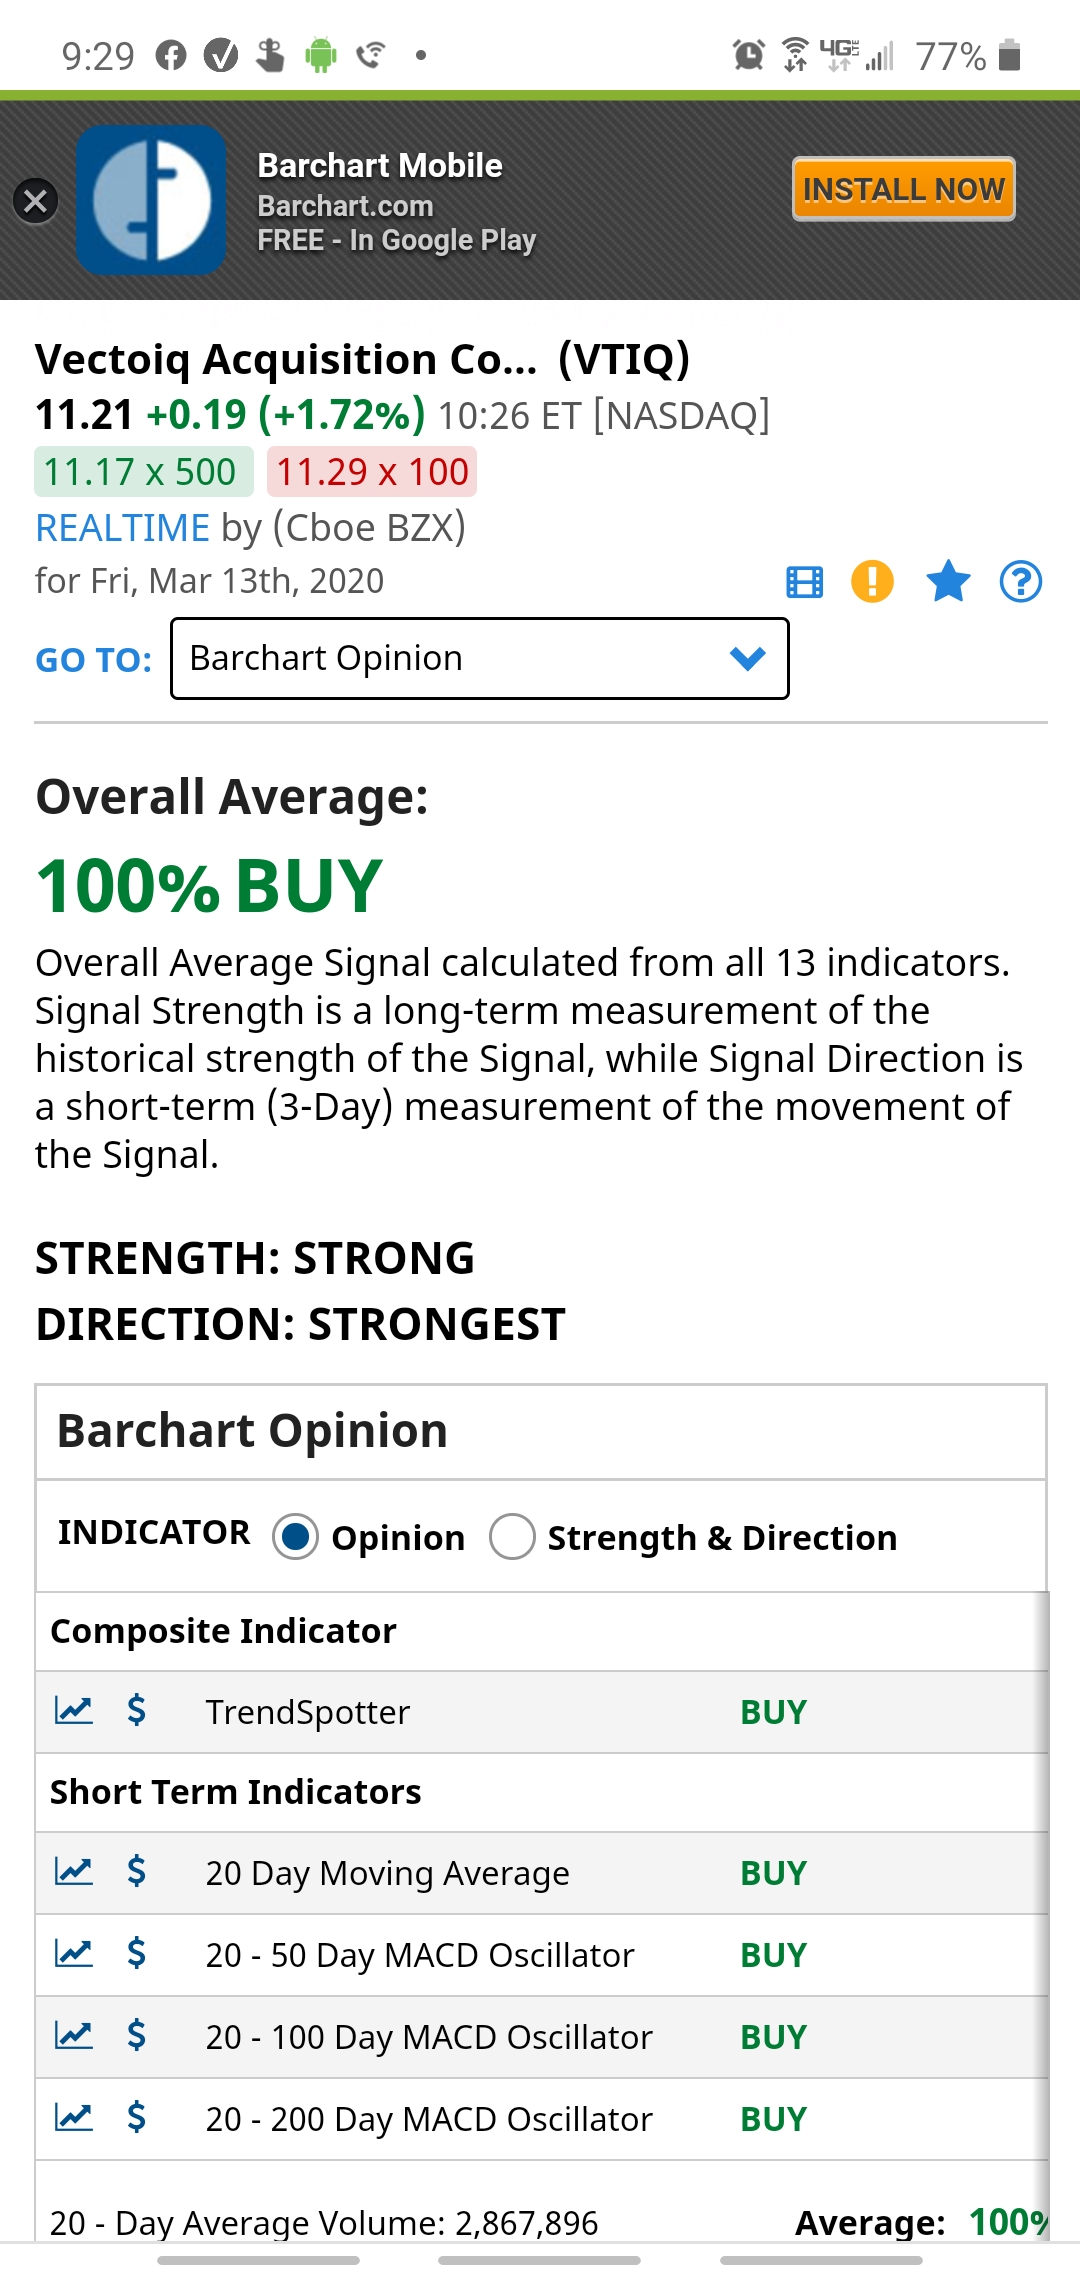Screen dimensions: 1080x2280
Task: Open the REALTIME link
Action: tap(122, 528)
